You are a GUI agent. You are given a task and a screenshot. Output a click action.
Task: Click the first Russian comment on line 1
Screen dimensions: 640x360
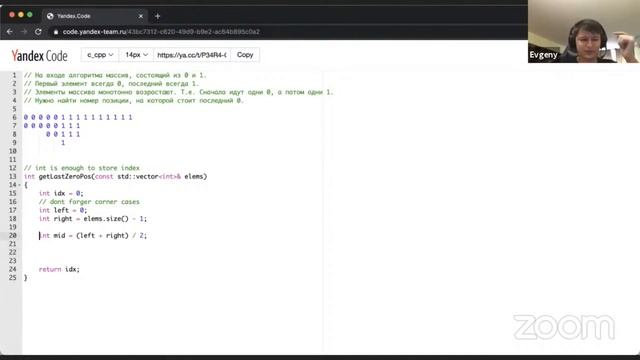[115, 76]
